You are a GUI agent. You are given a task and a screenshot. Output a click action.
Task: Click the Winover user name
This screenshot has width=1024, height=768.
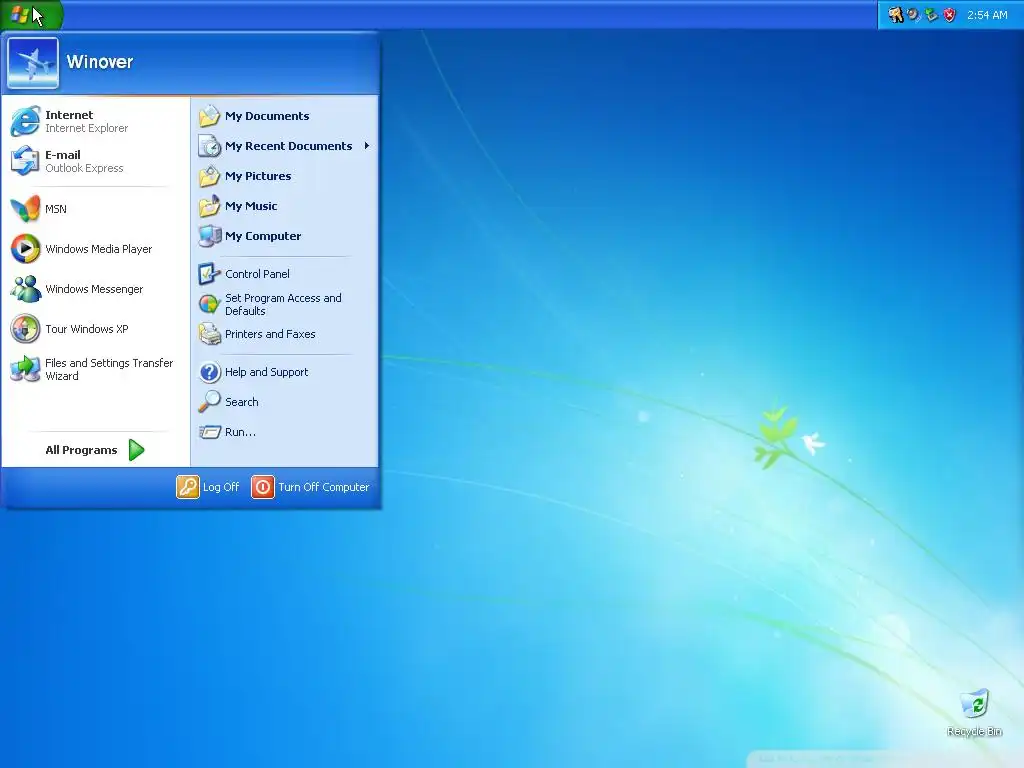(x=100, y=62)
